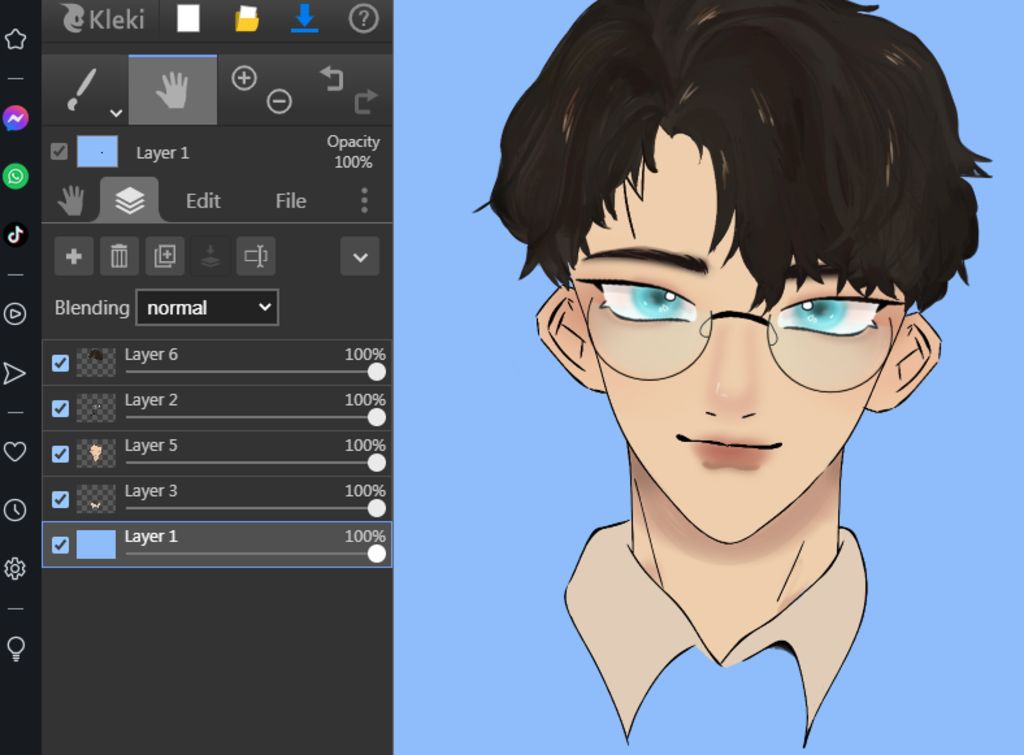
Task: Click the Layer 2 name label
Action: pos(151,400)
